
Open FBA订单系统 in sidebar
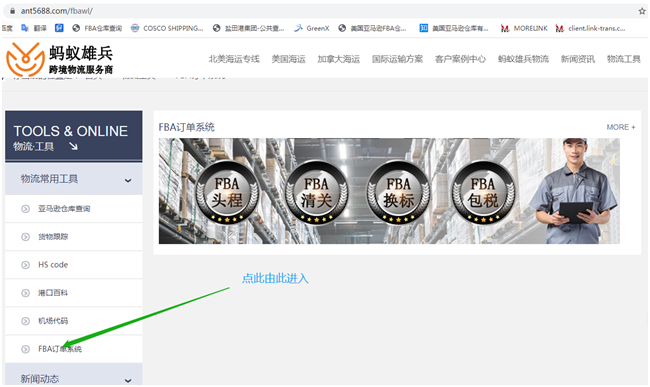coord(60,349)
